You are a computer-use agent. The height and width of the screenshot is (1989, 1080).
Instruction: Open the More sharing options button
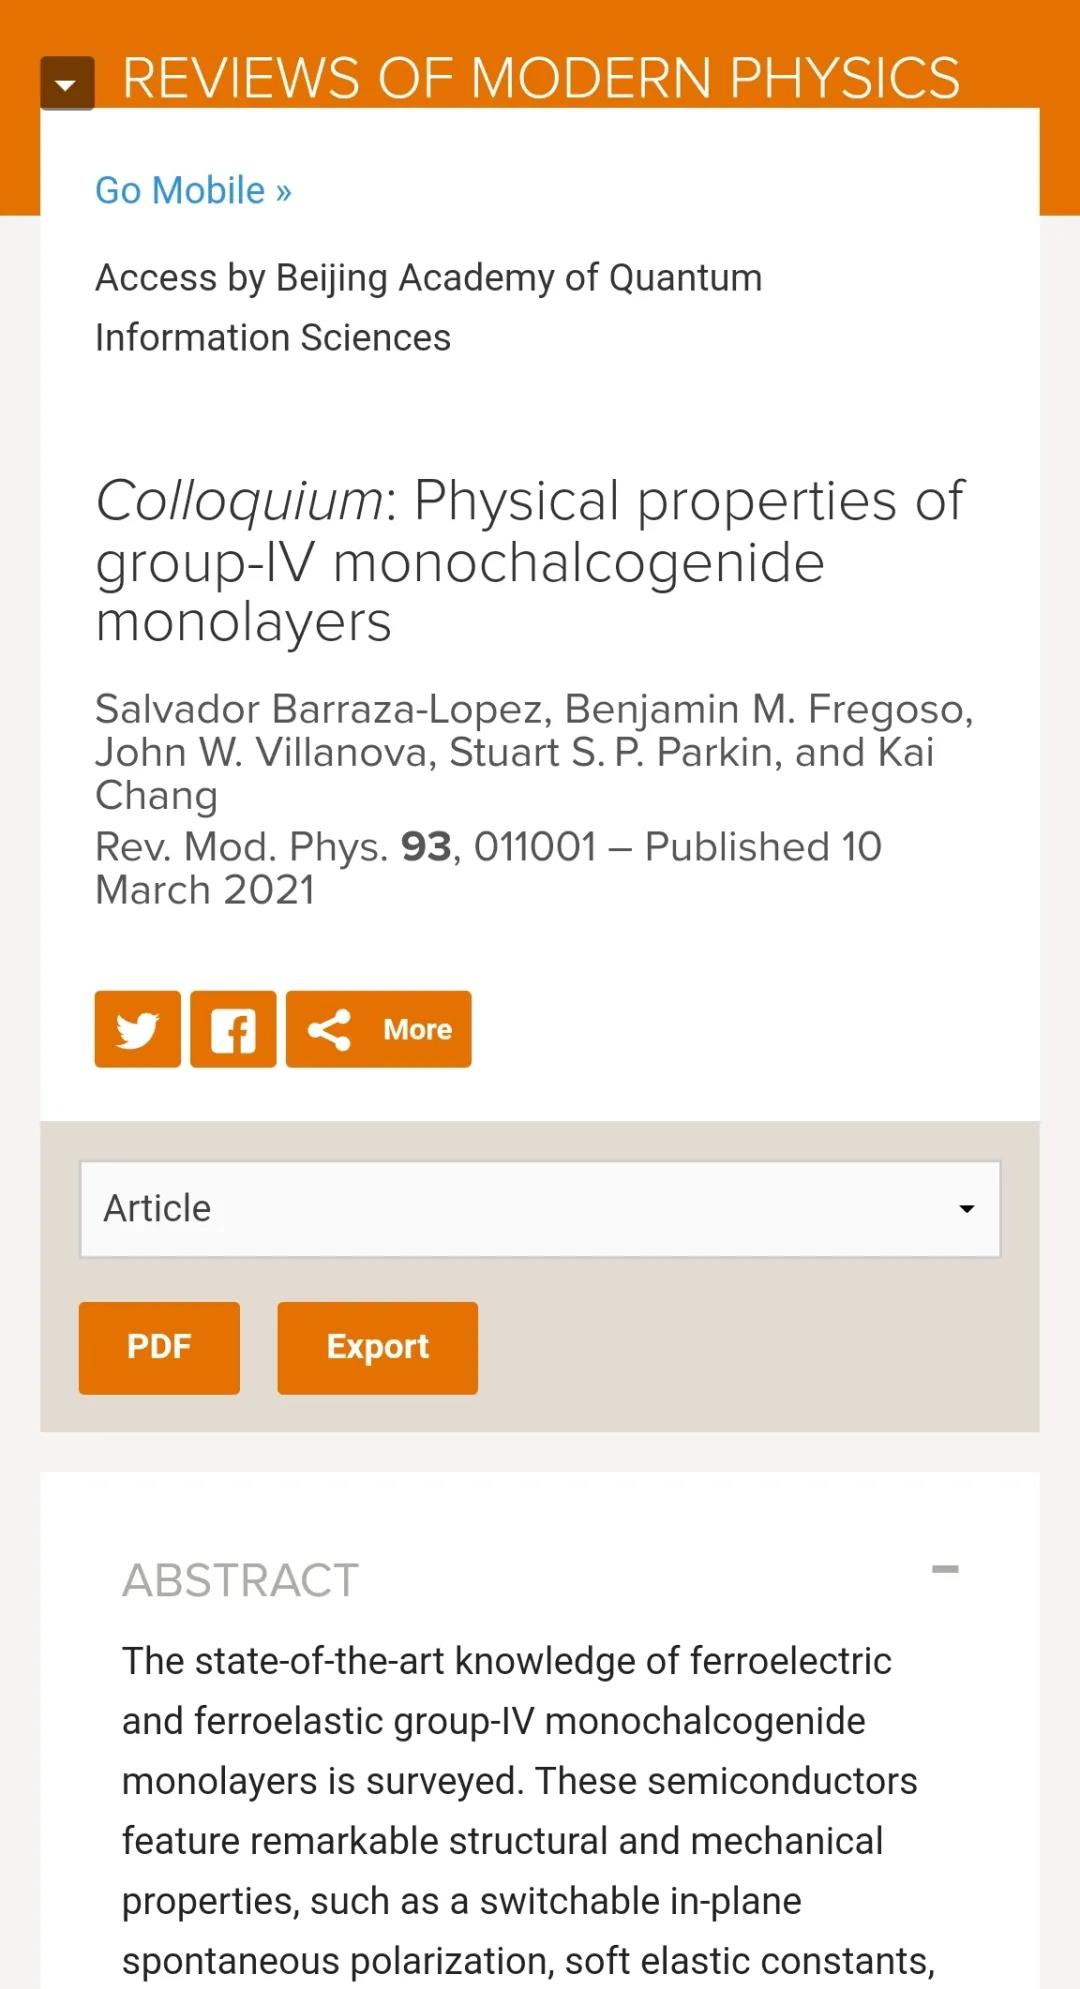coord(379,1029)
